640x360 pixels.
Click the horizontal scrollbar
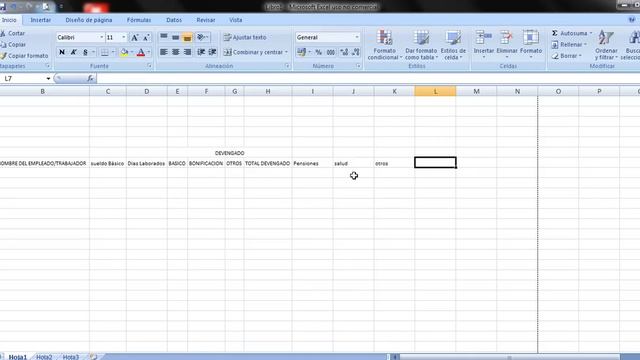click(509, 357)
